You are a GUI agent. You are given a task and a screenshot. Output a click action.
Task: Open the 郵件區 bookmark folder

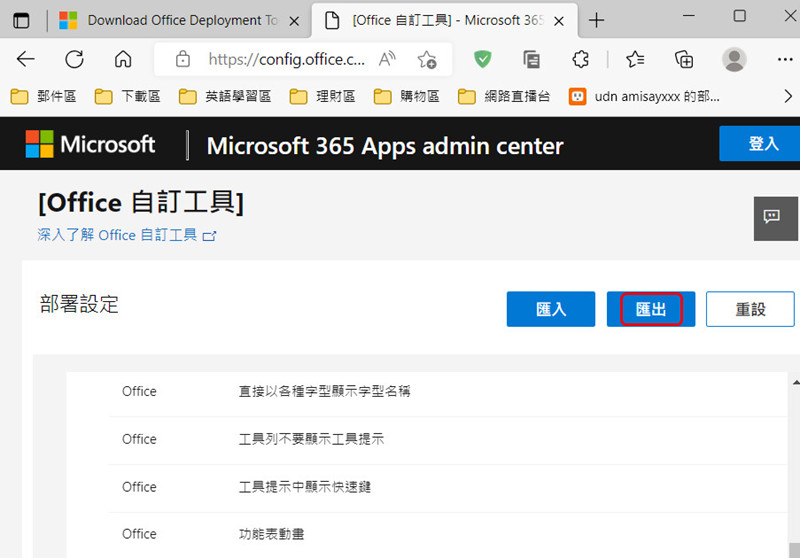tap(44, 96)
